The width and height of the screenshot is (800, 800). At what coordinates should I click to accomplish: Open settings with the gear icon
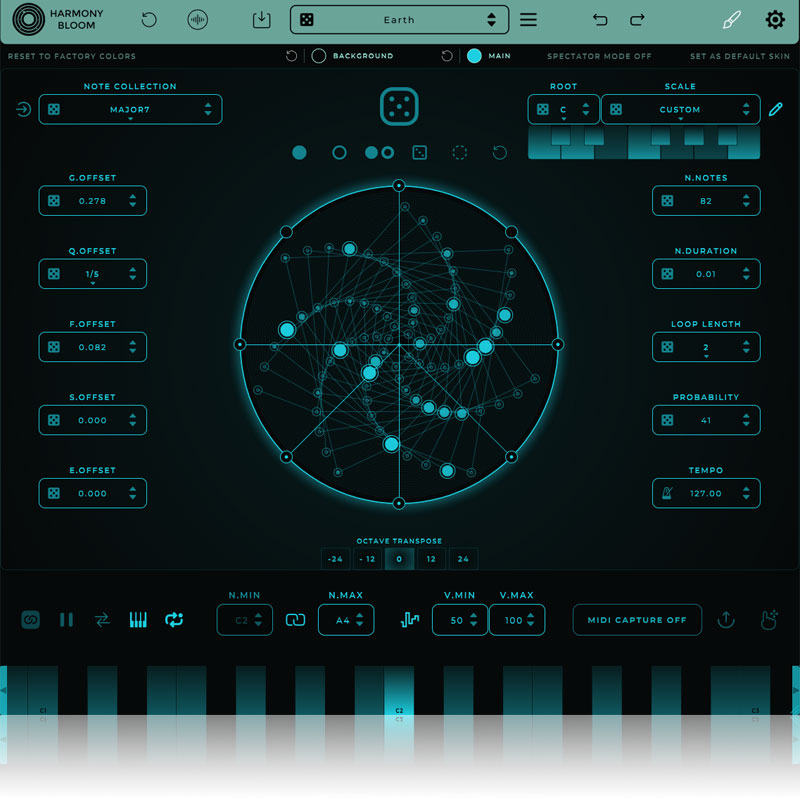tap(775, 20)
